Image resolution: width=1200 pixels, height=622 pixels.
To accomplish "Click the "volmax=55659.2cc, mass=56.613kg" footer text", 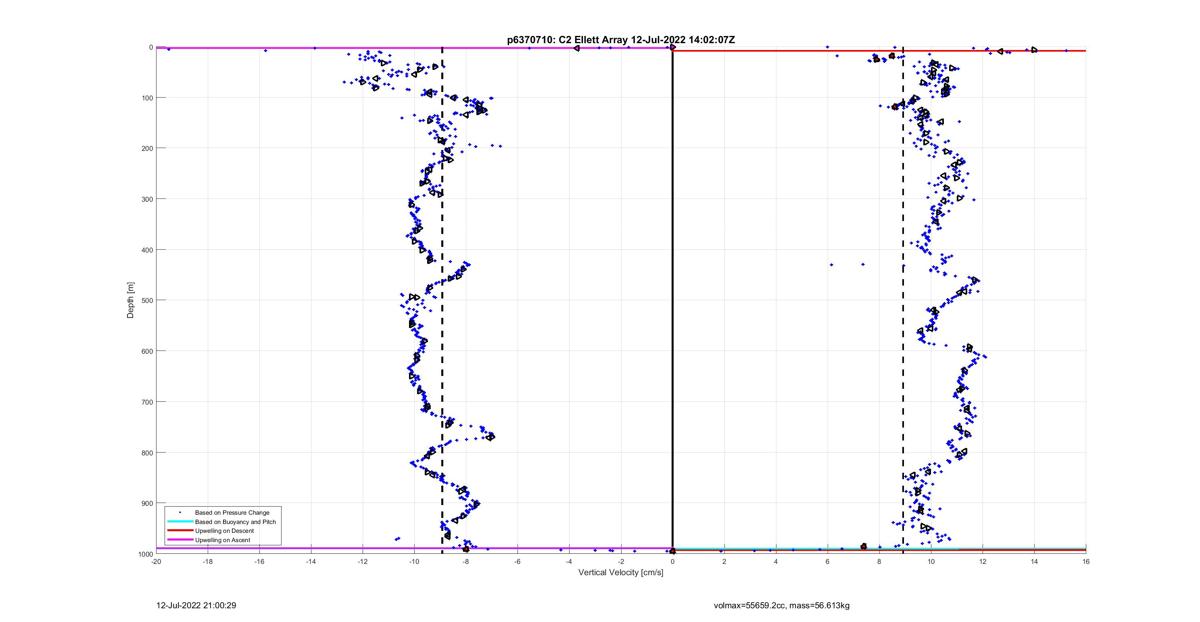I will pos(781,605).
